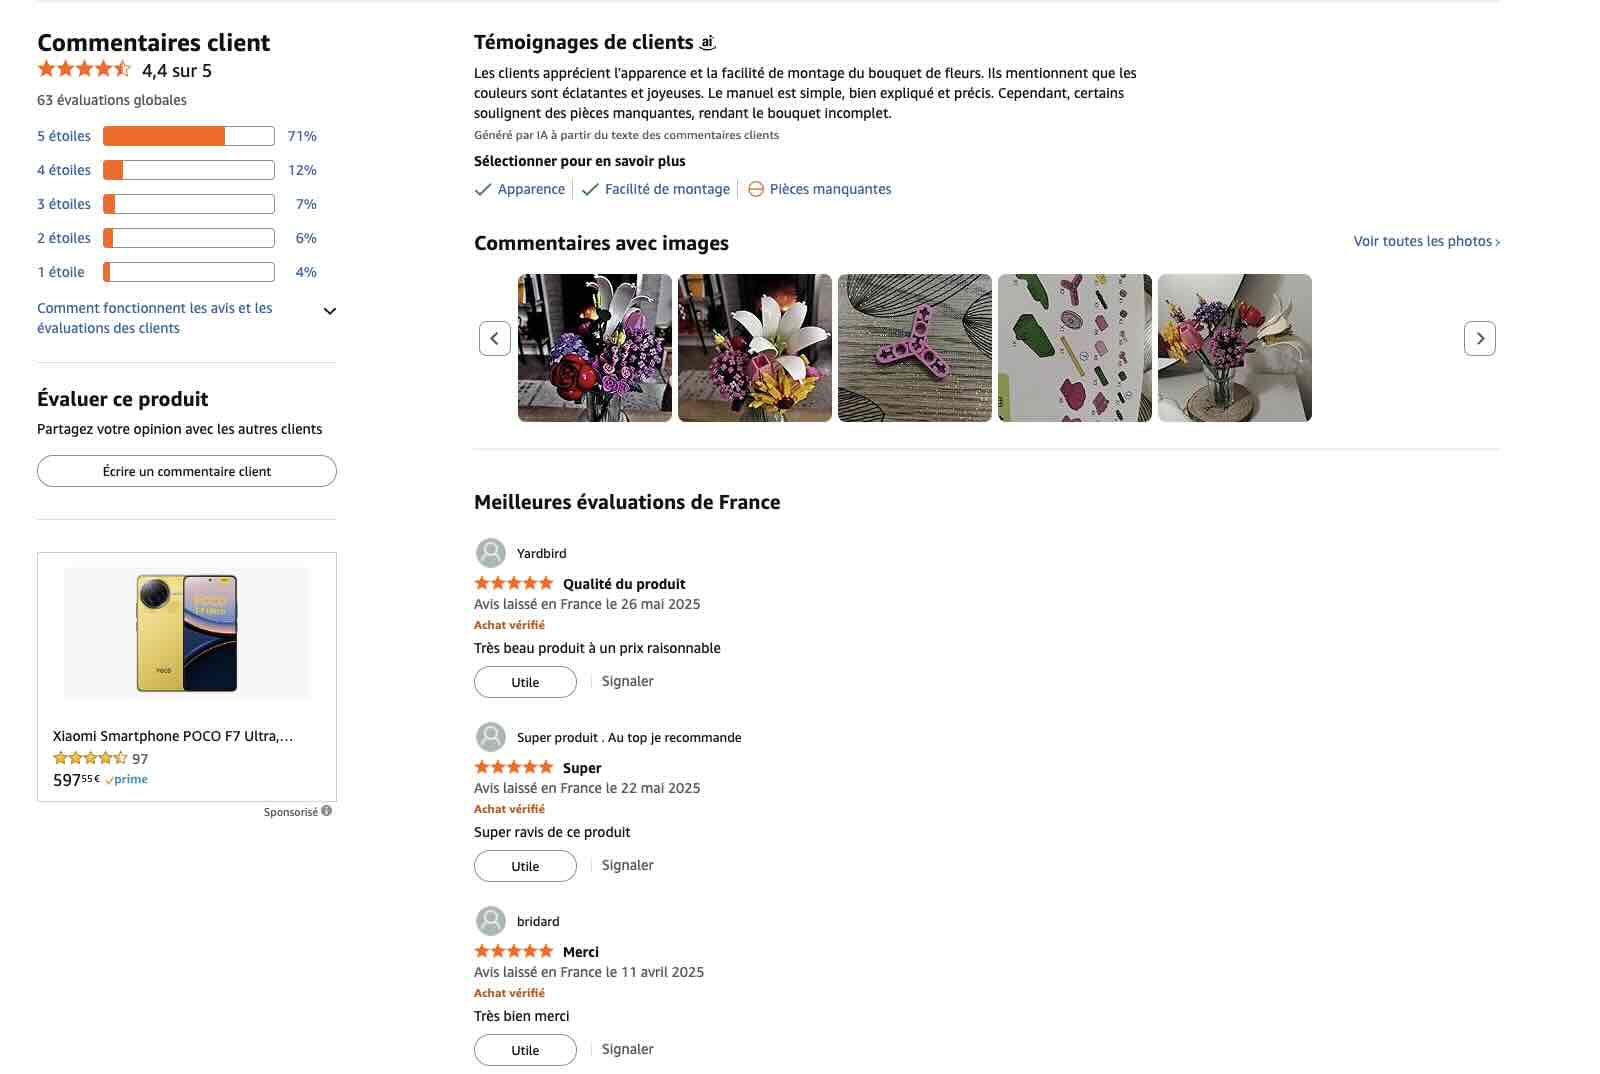The width and height of the screenshot is (1600, 1074).
Task: Click Yardbird's profile avatar icon
Action: [490, 553]
